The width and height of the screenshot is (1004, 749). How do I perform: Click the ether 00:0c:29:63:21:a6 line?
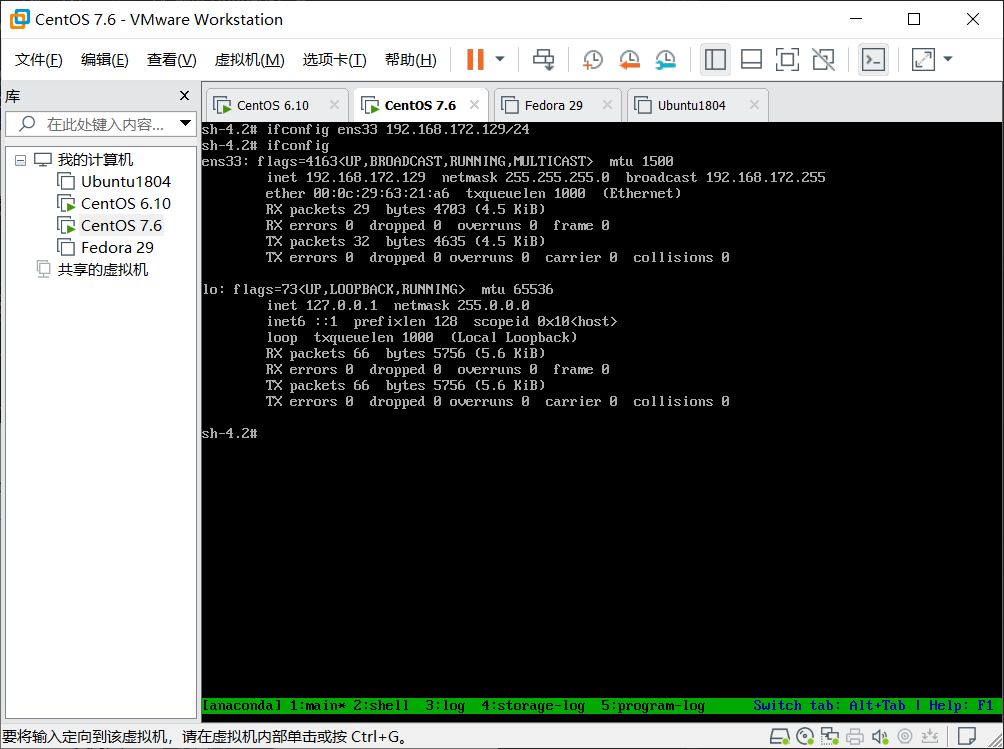473,193
